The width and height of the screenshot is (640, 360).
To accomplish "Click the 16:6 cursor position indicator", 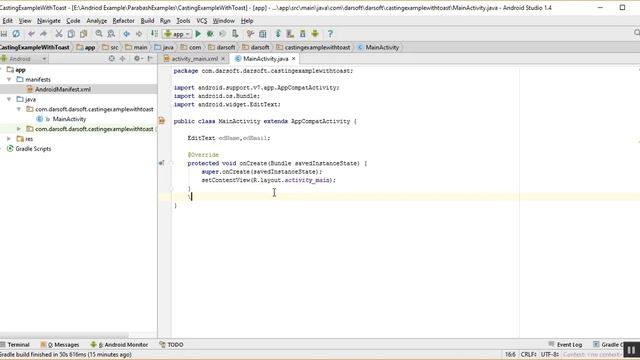I will (x=510, y=354).
